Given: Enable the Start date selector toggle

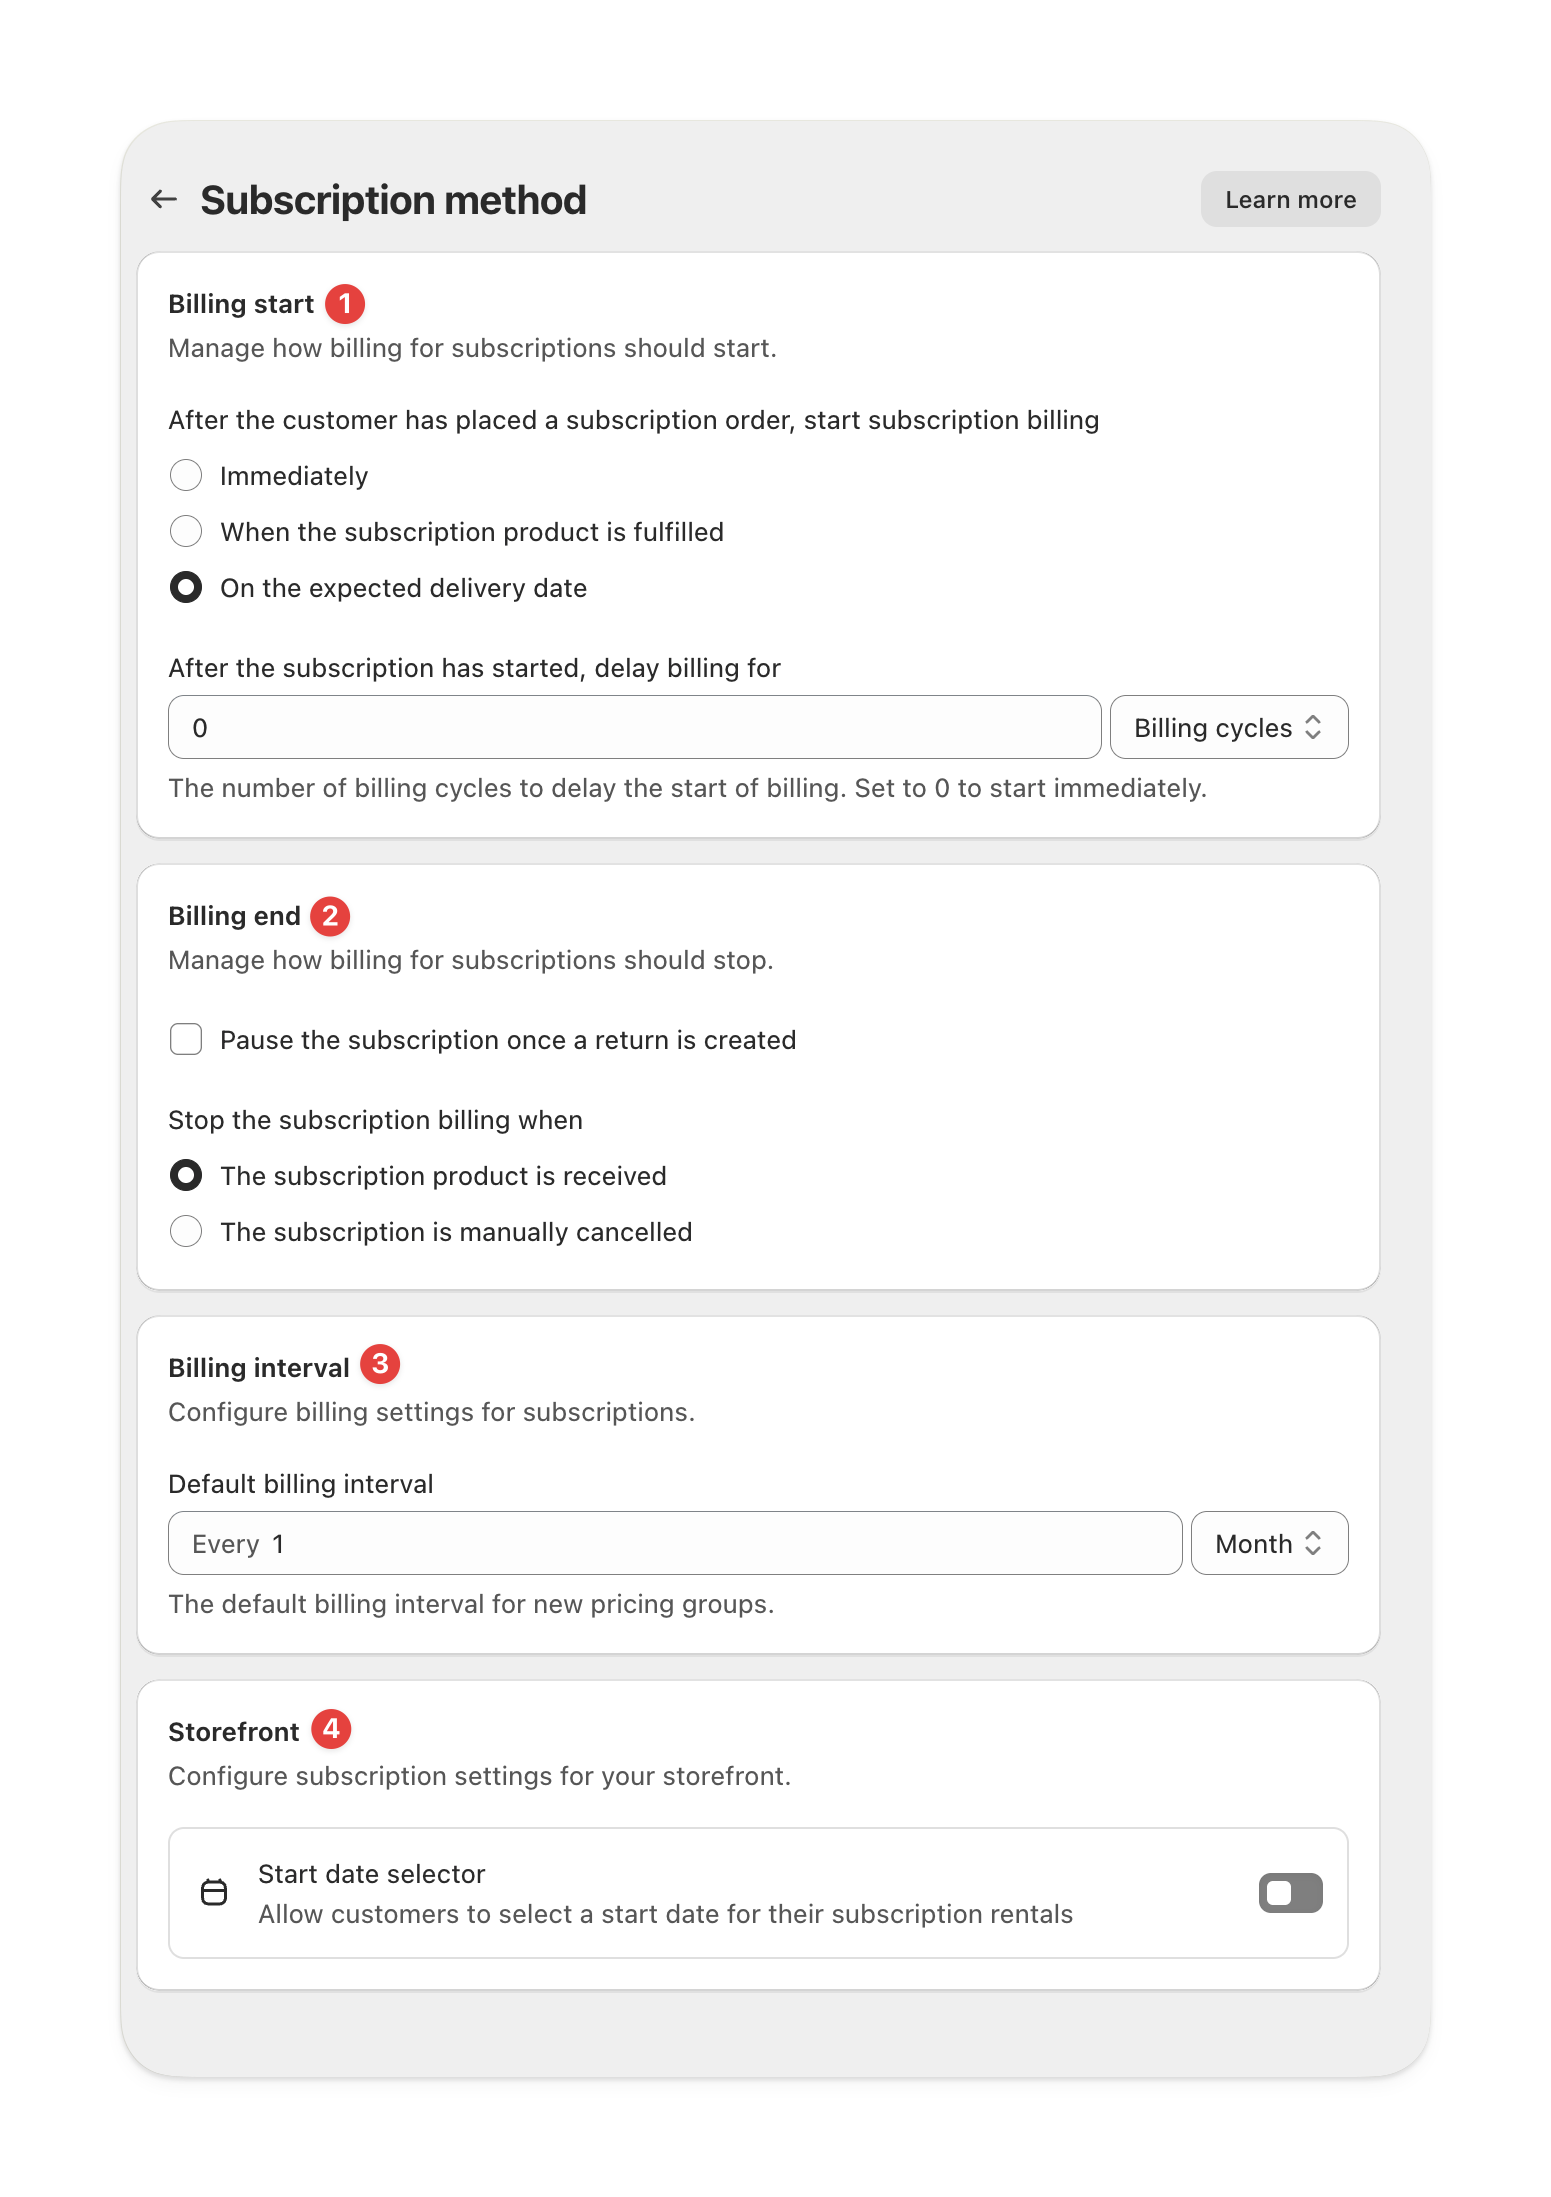Looking at the screenshot, I should point(1289,1893).
